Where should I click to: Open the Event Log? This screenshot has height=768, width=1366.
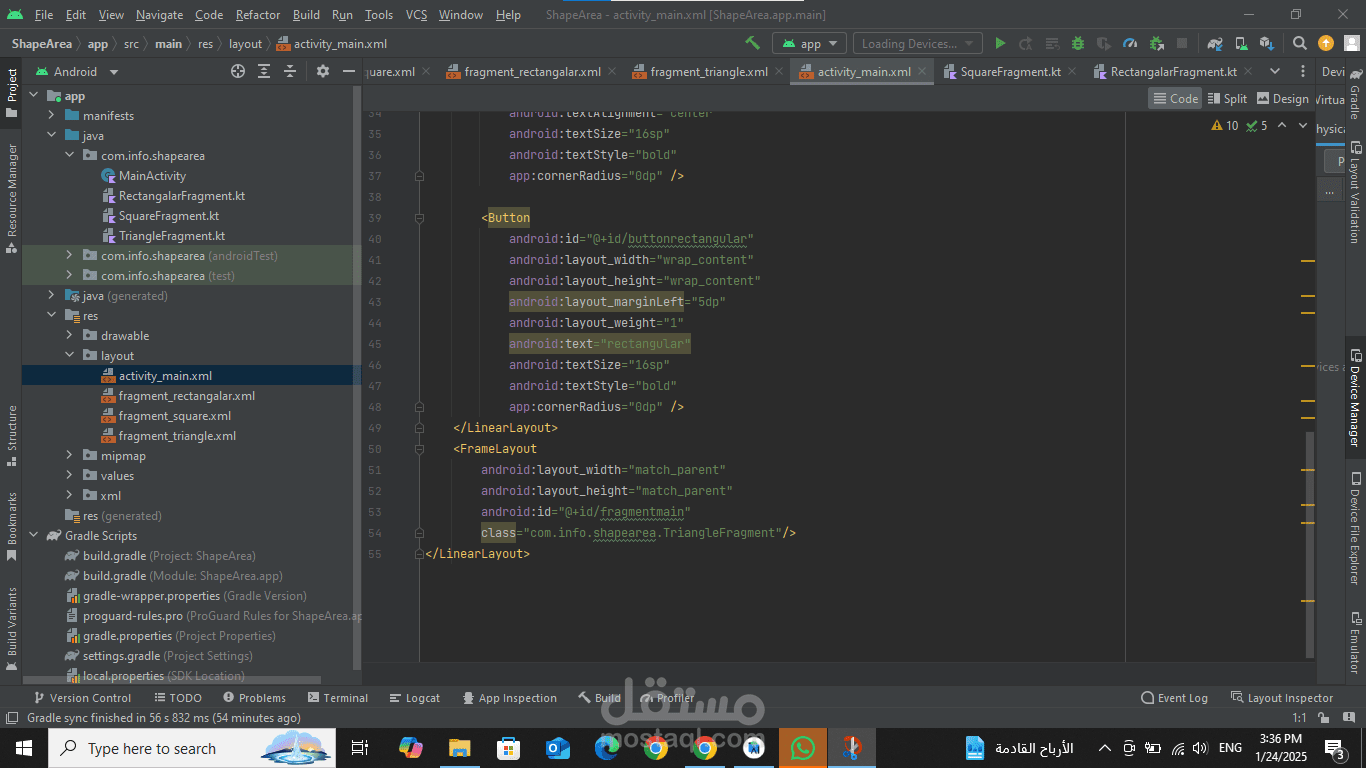tap(1174, 698)
